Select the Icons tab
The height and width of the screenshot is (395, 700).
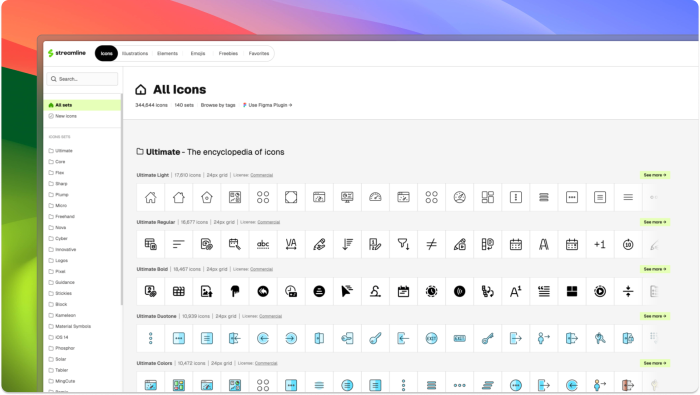click(106, 54)
